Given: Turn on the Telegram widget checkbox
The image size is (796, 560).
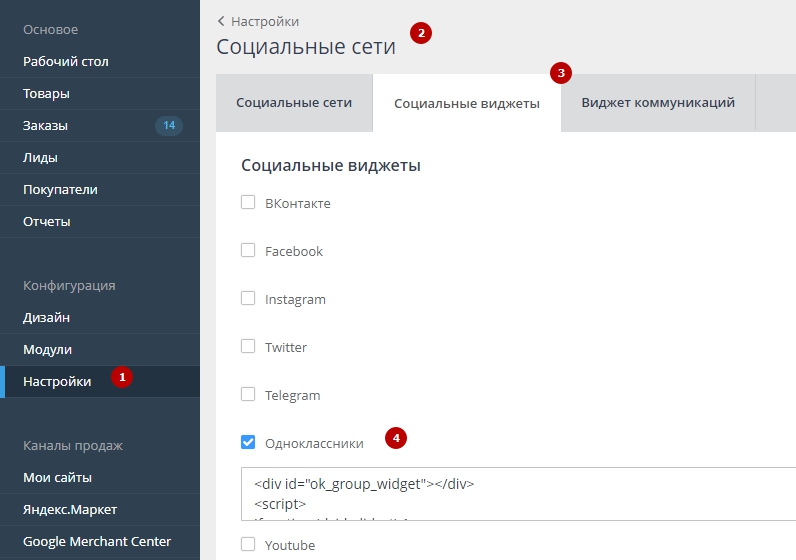Looking at the screenshot, I should coord(248,395).
